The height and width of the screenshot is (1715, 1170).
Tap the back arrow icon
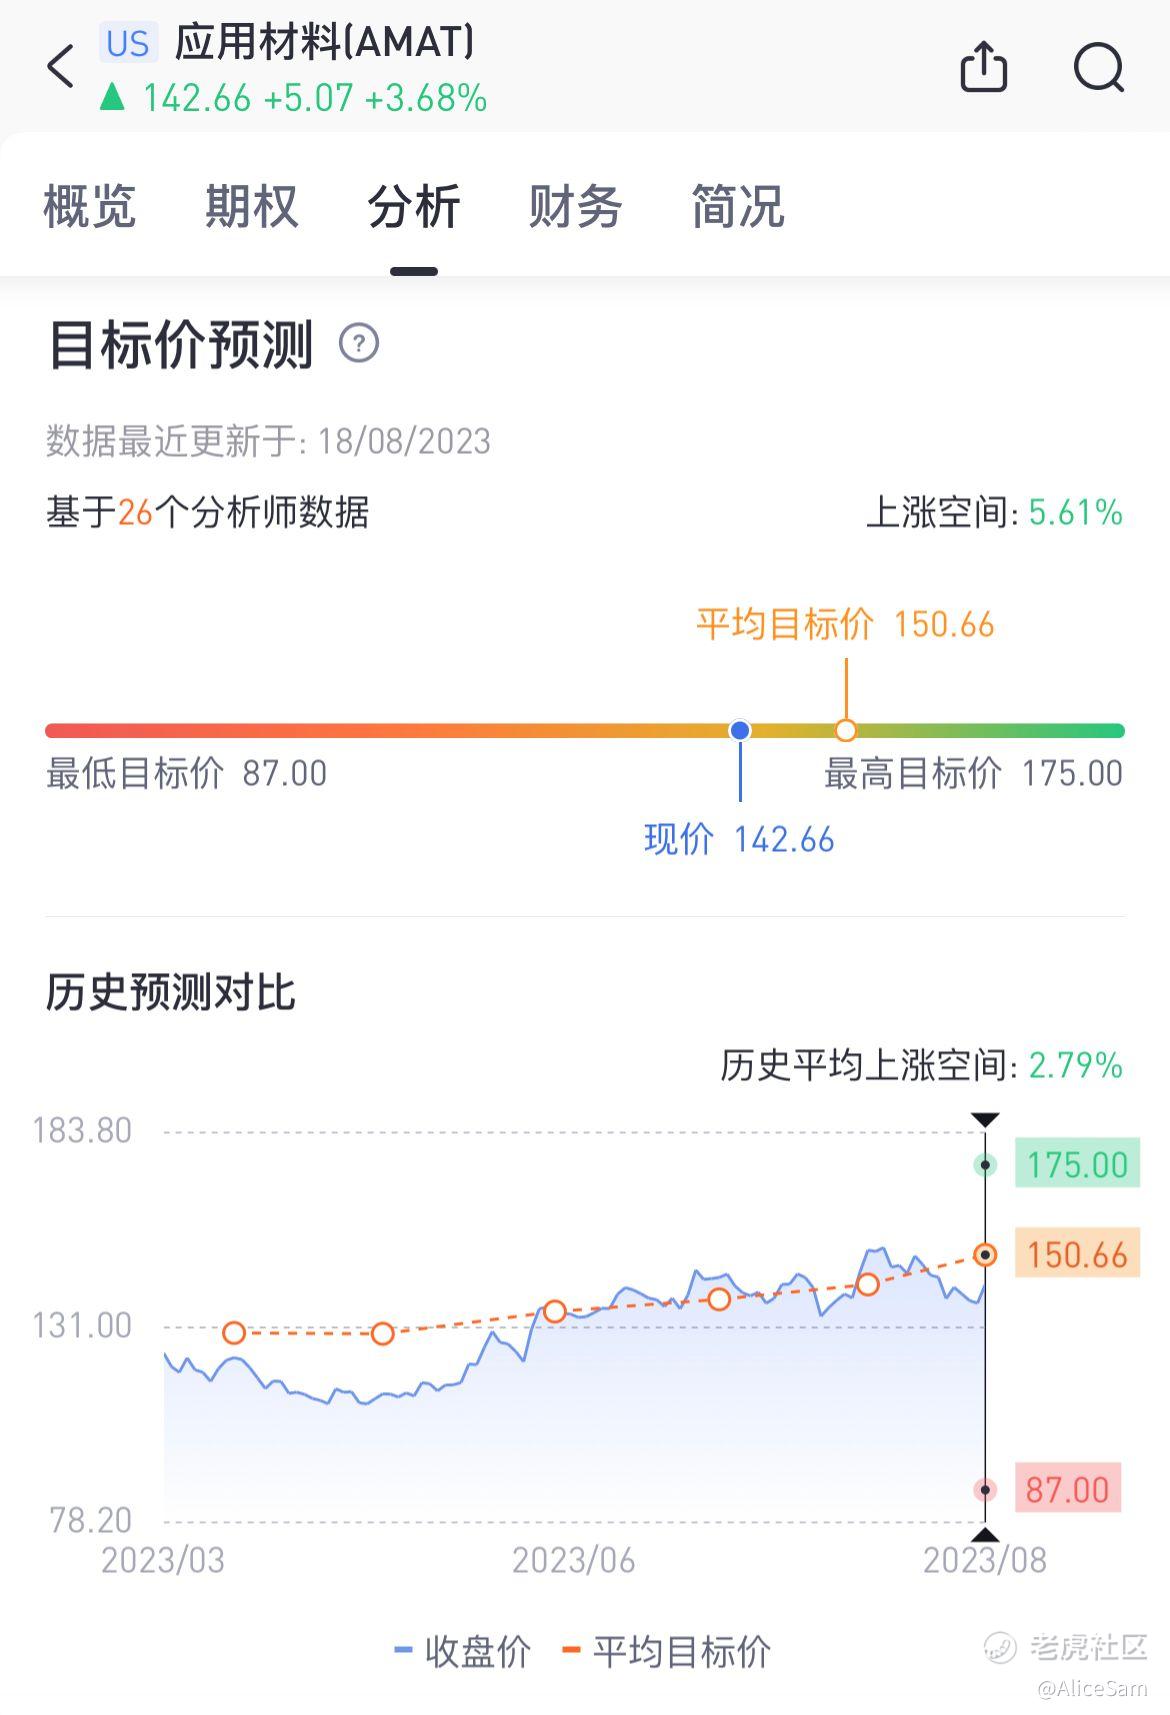(61, 67)
